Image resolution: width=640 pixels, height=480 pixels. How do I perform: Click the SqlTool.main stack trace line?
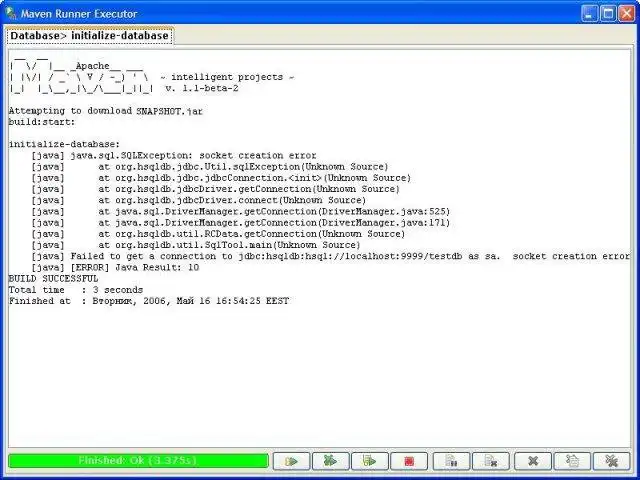196,245
